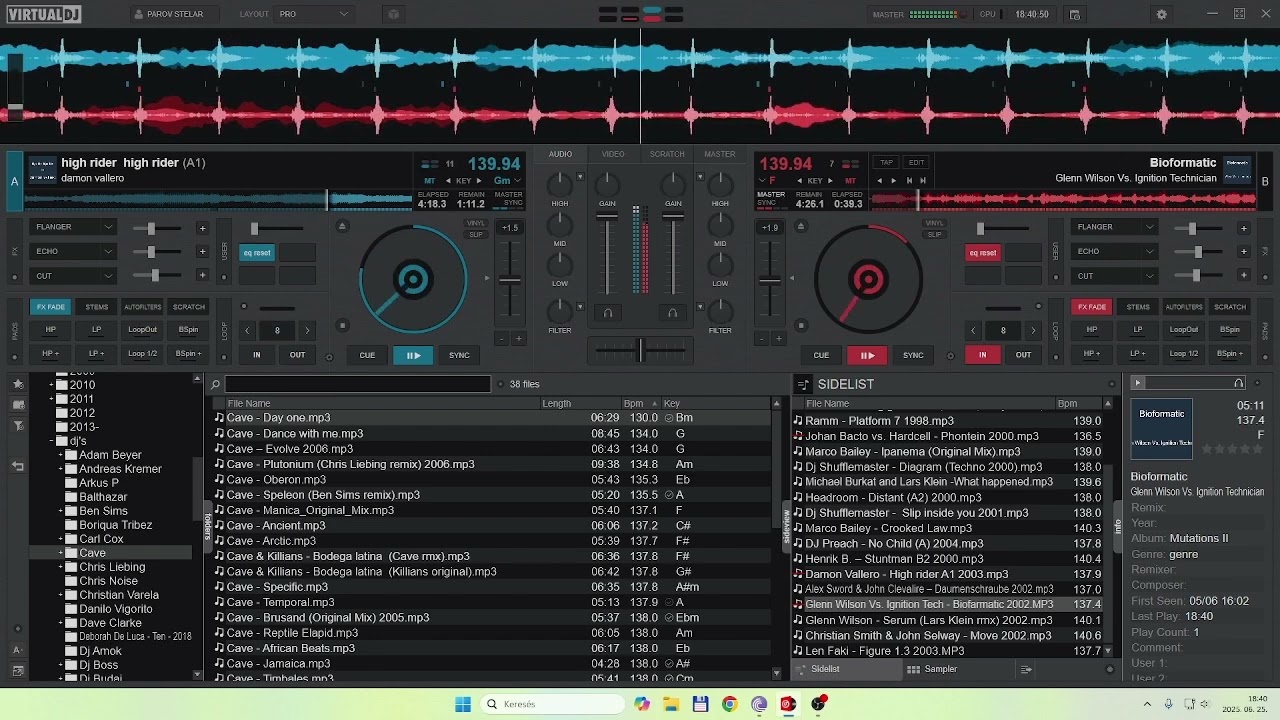This screenshot has width=1280, height=720.
Task: Switch to the SCRATCH mixer tab
Action: [x=667, y=154]
